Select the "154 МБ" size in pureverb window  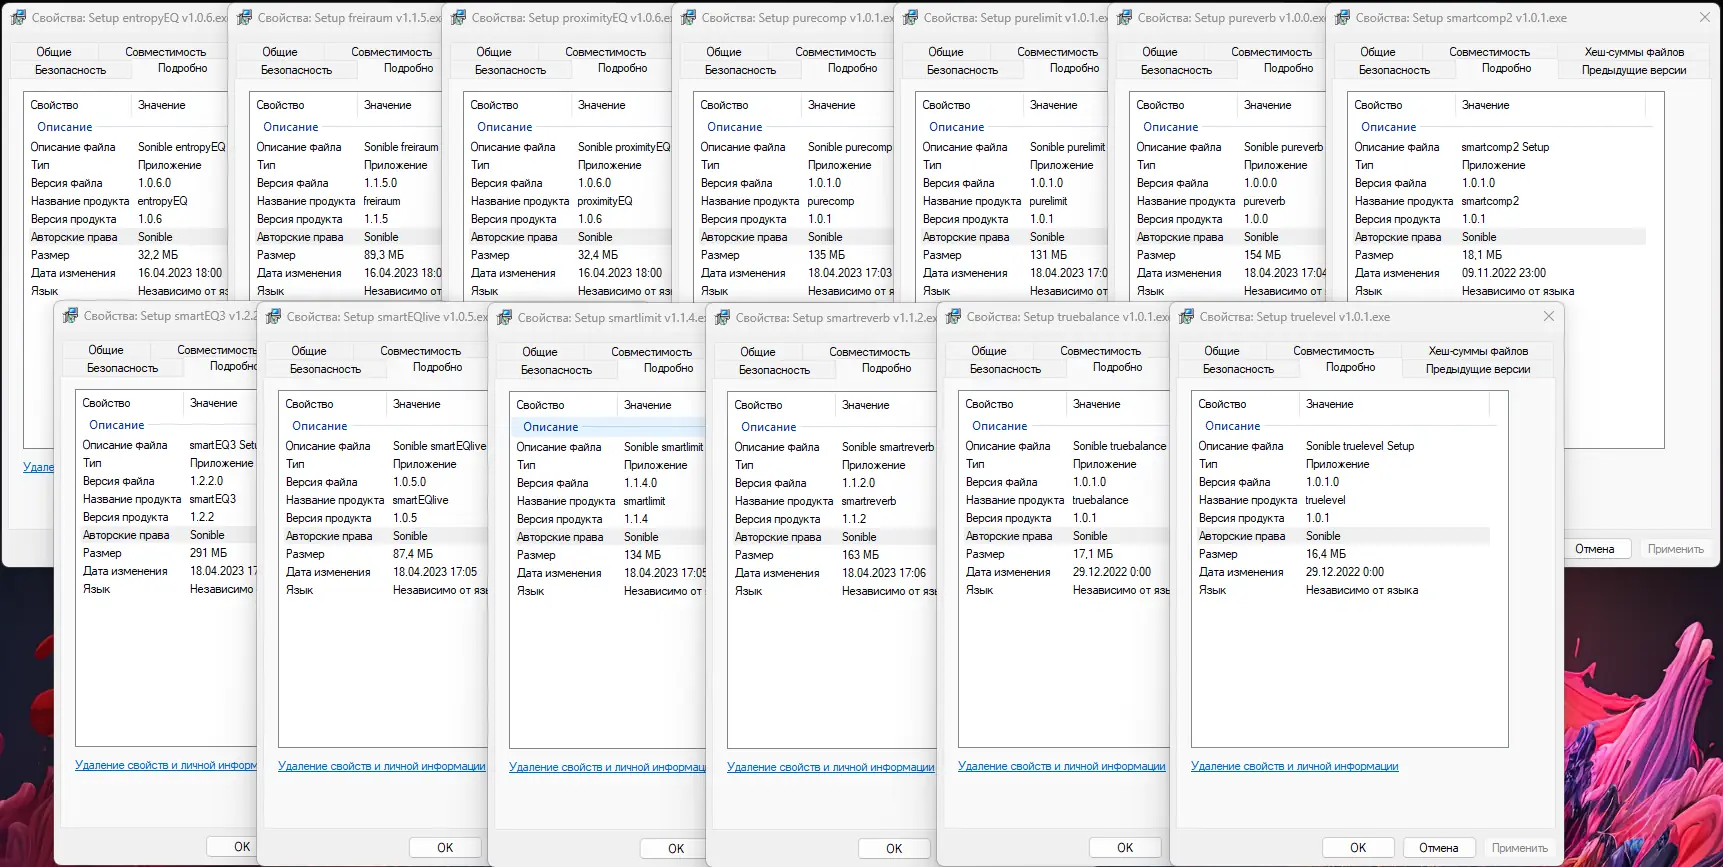pyautogui.click(x=1262, y=255)
